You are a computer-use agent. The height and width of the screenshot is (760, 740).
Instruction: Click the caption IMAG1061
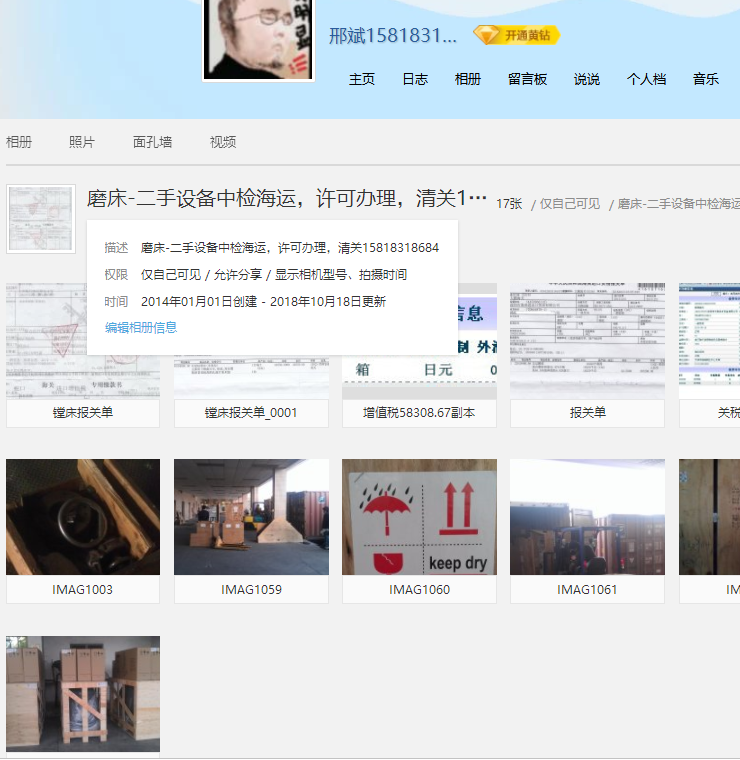coord(587,589)
